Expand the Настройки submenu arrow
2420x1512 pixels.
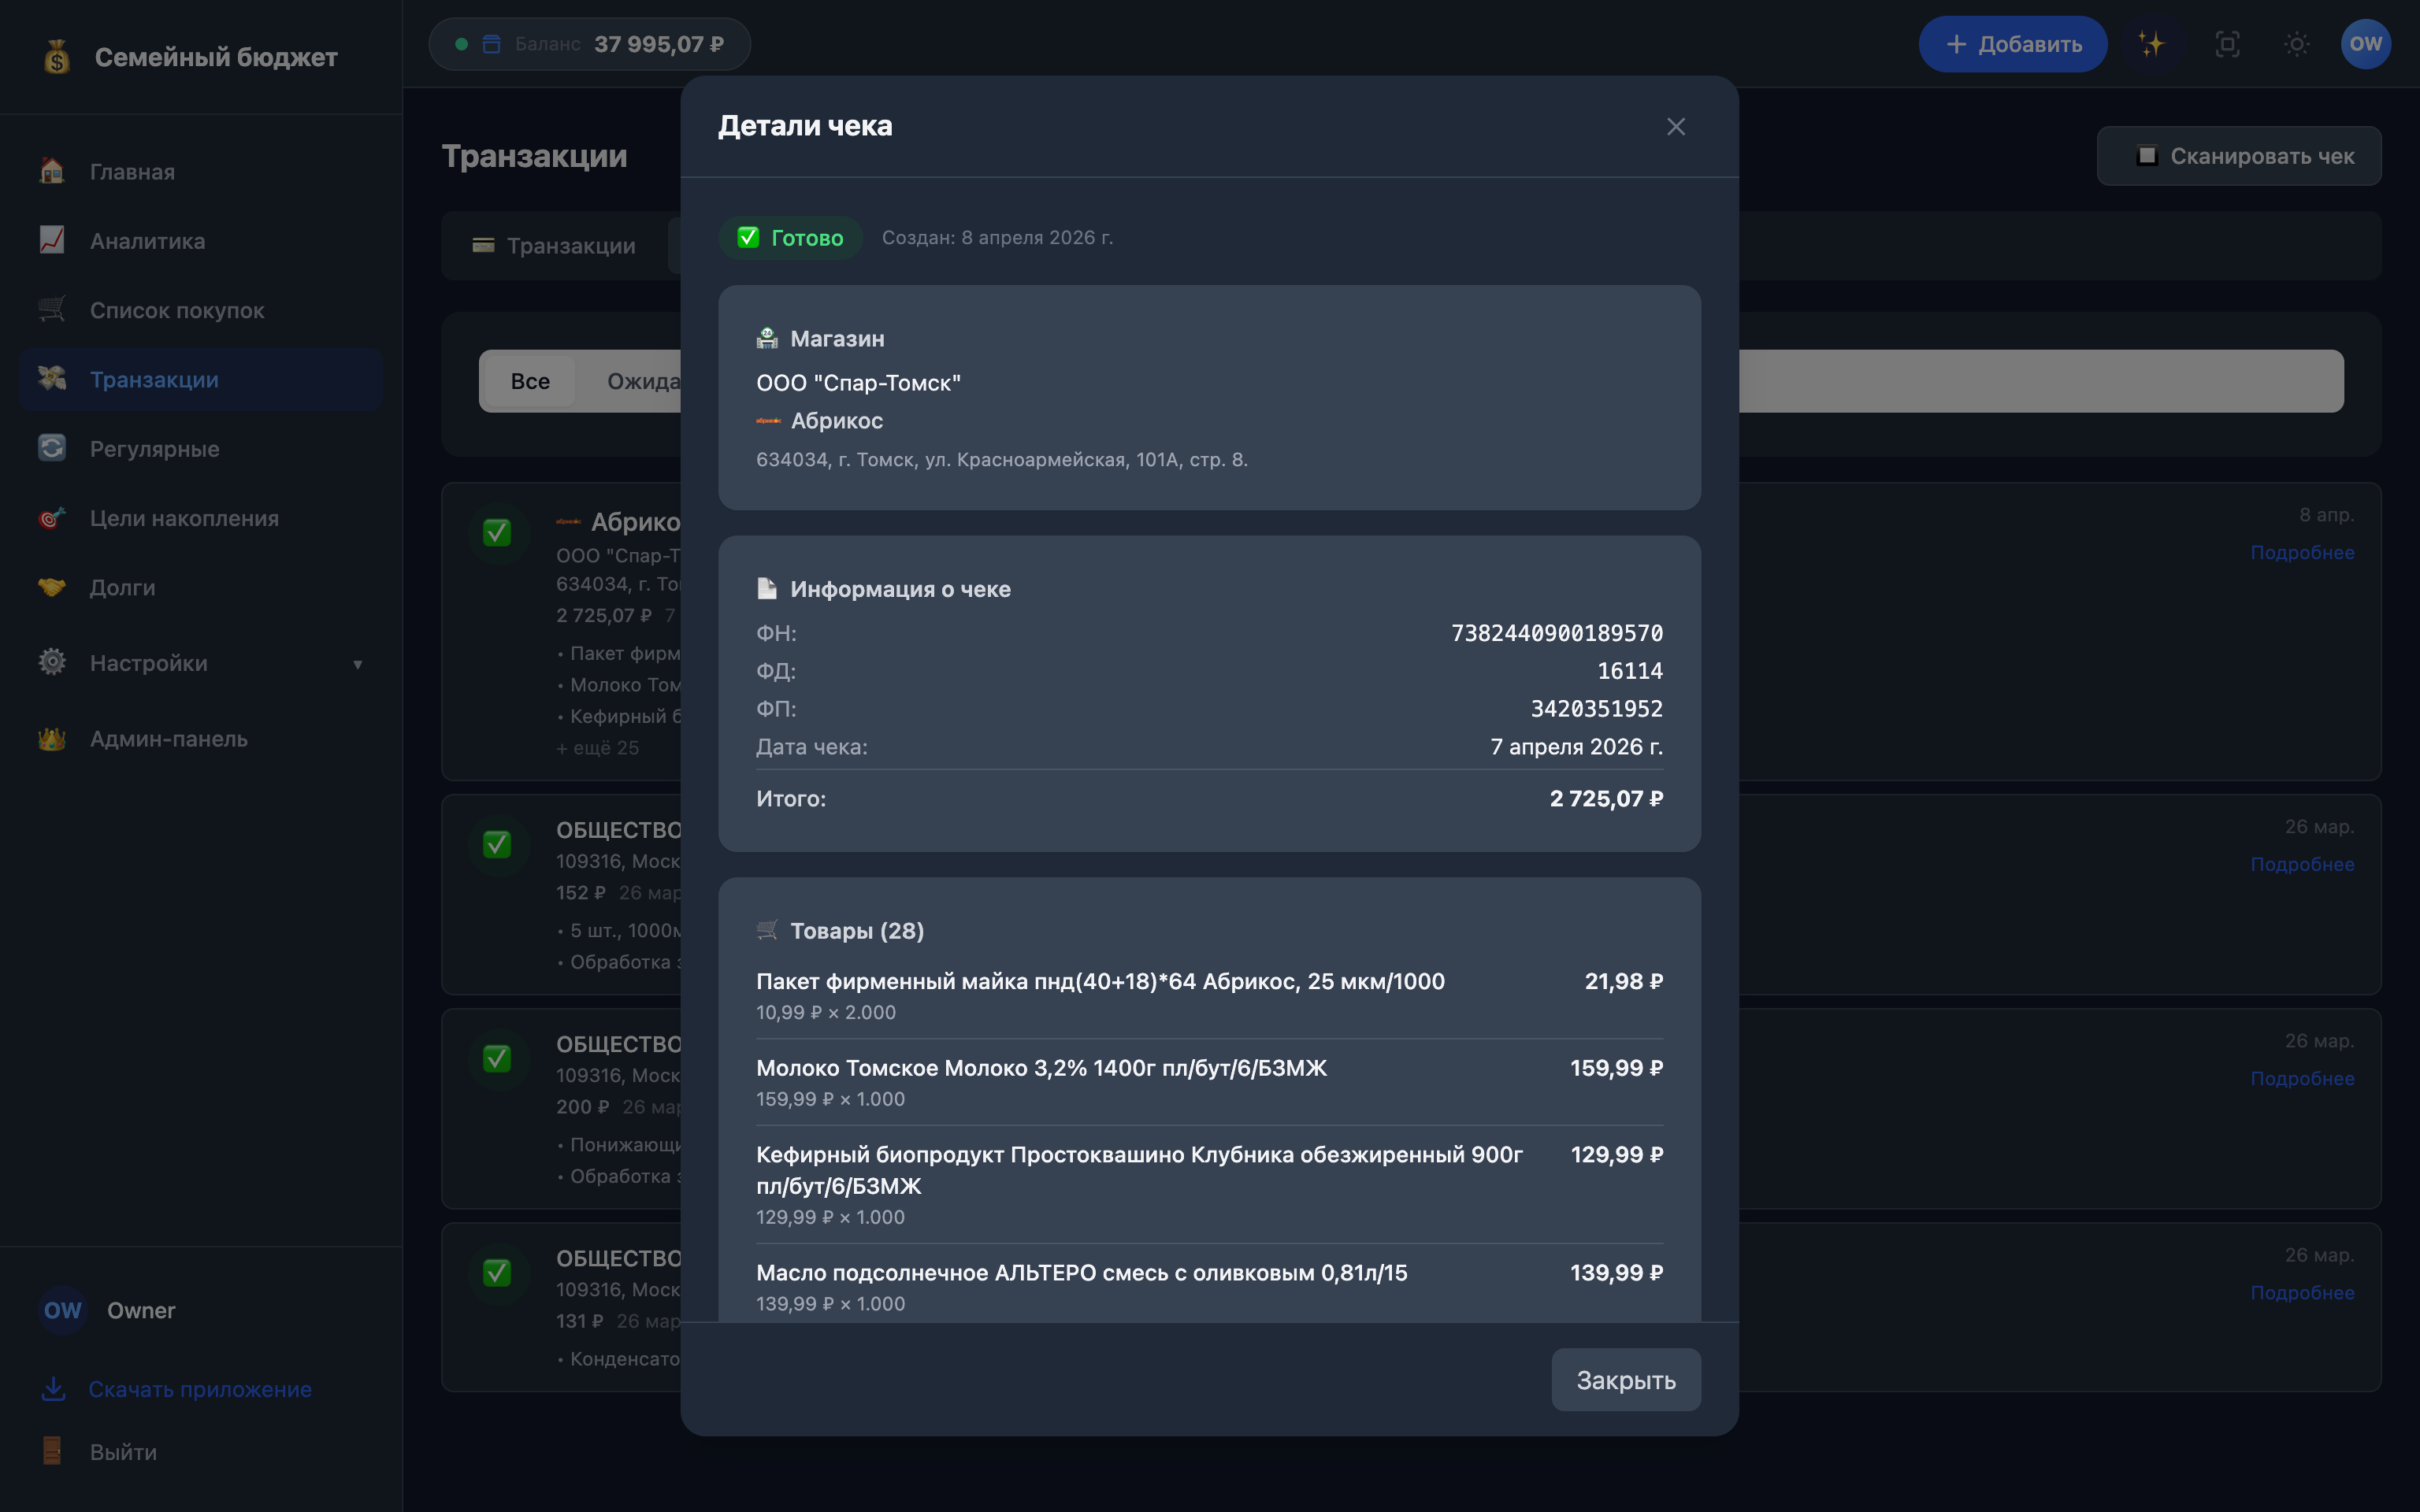coord(357,664)
